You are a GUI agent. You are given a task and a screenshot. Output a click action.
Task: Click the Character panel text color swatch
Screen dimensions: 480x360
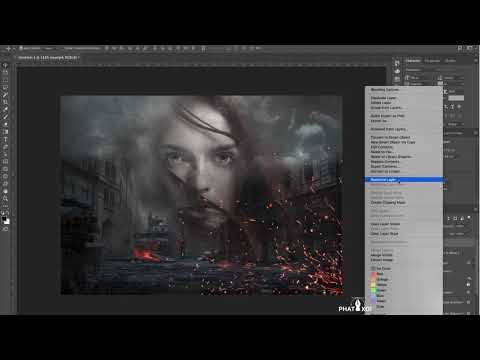[456, 98]
